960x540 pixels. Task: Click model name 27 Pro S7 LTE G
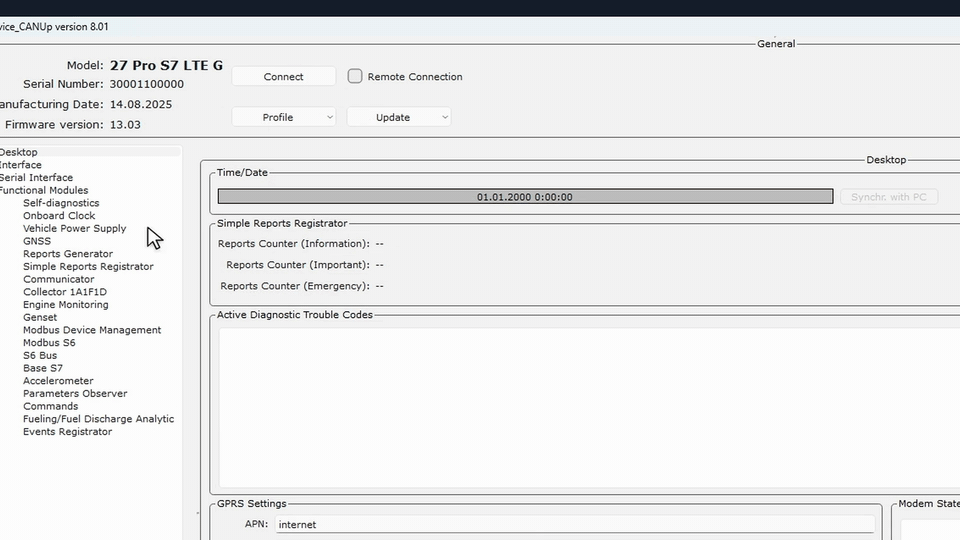pyautogui.click(x=166, y=65)
